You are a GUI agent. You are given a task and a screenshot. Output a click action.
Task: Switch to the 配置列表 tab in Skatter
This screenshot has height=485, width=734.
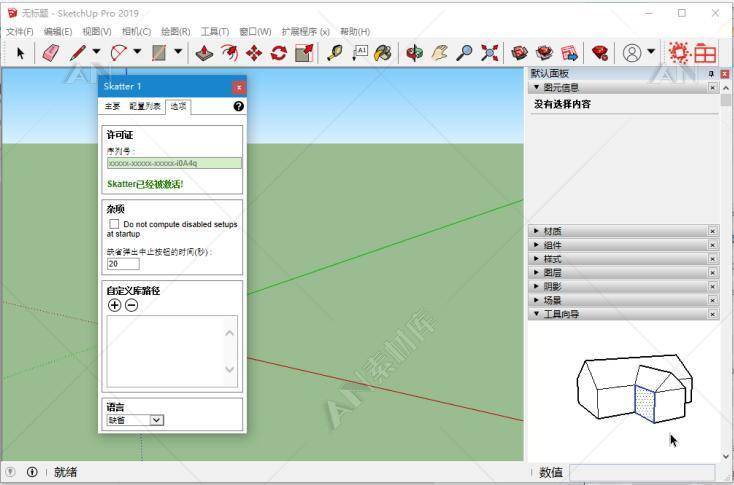(145, 106)
